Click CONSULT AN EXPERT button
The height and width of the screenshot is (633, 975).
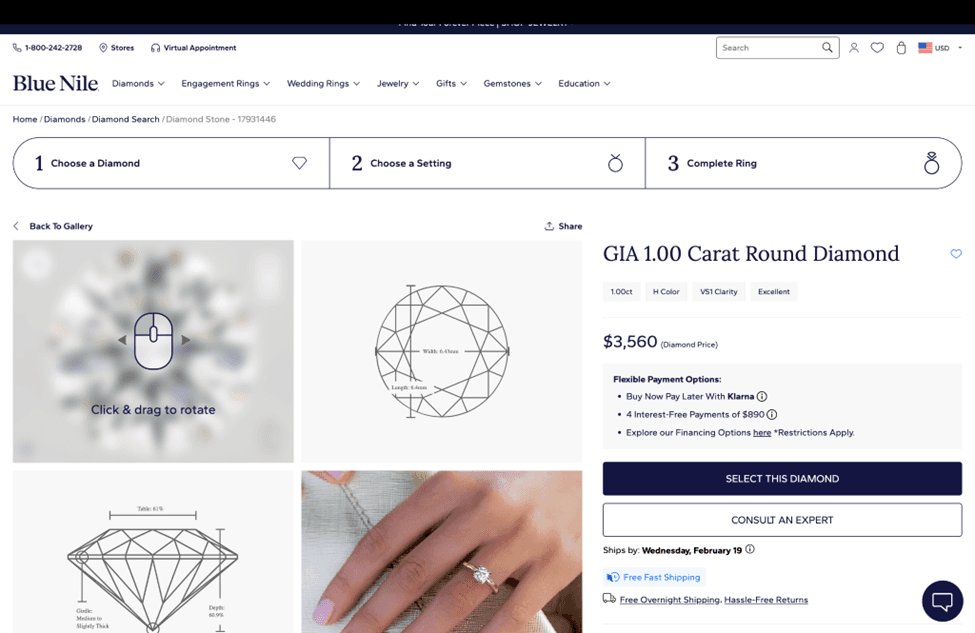click(x=782, y=520)
